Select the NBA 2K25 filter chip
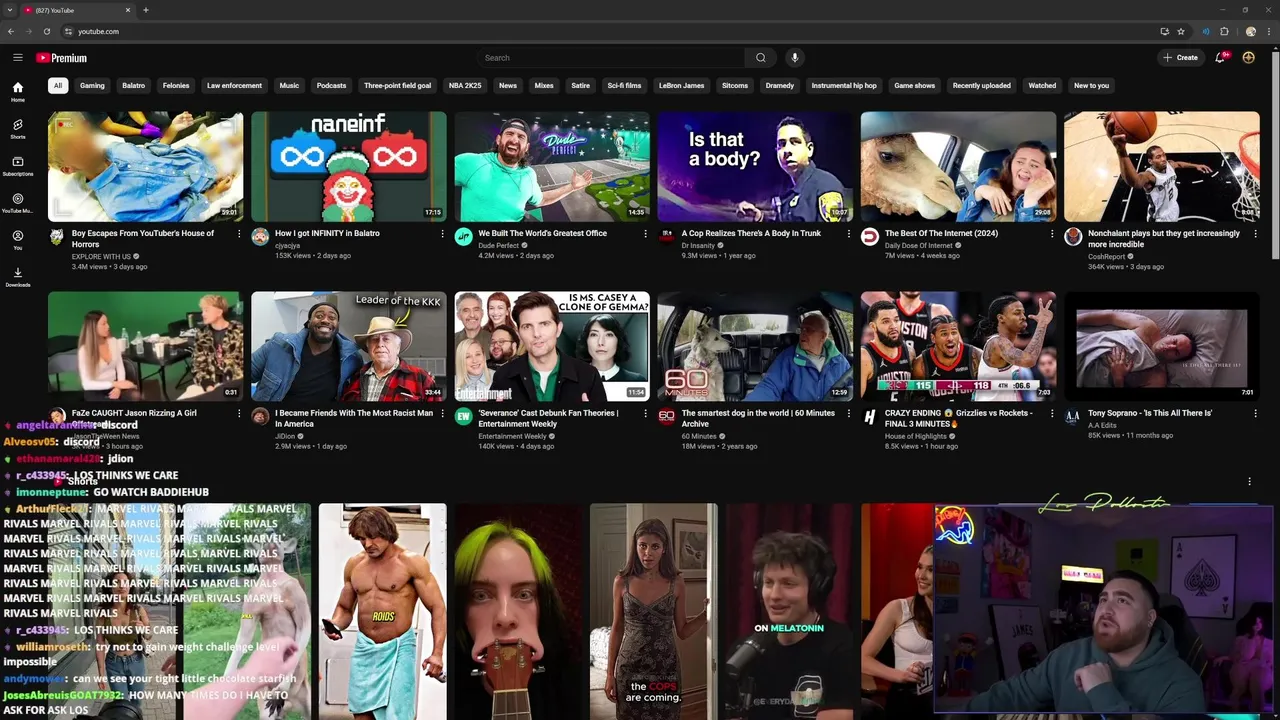The height and width of the screenshot is (720, 1280). pos(465,86)
